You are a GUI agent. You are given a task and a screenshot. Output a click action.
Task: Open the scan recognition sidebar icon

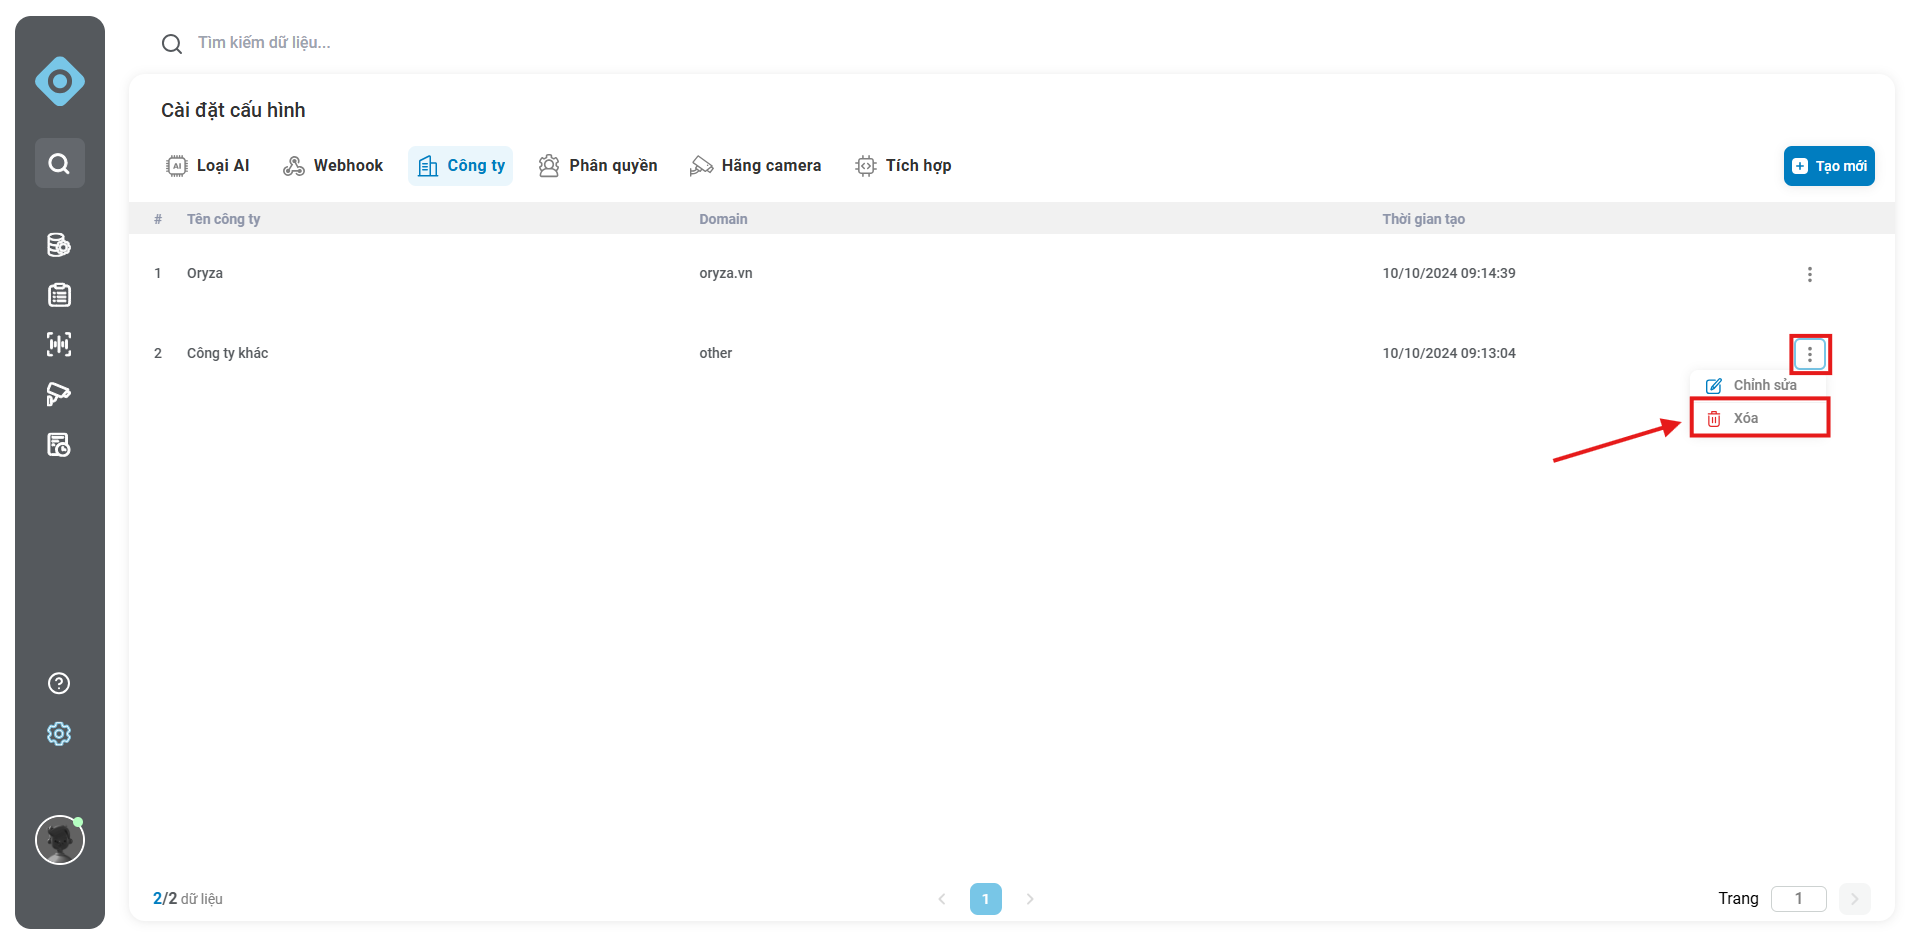pos(59,345)
